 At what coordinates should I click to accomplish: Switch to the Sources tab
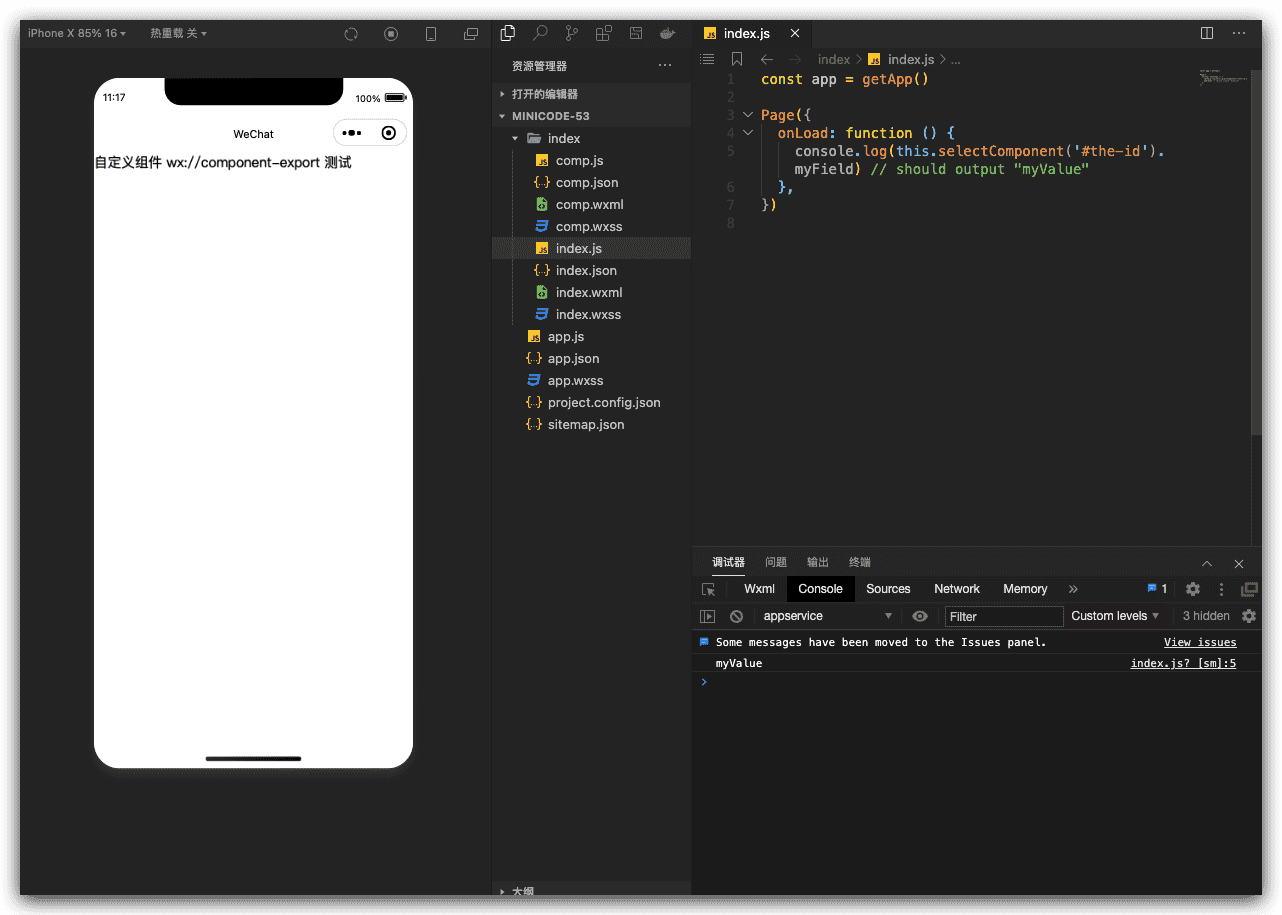point(888,589)
